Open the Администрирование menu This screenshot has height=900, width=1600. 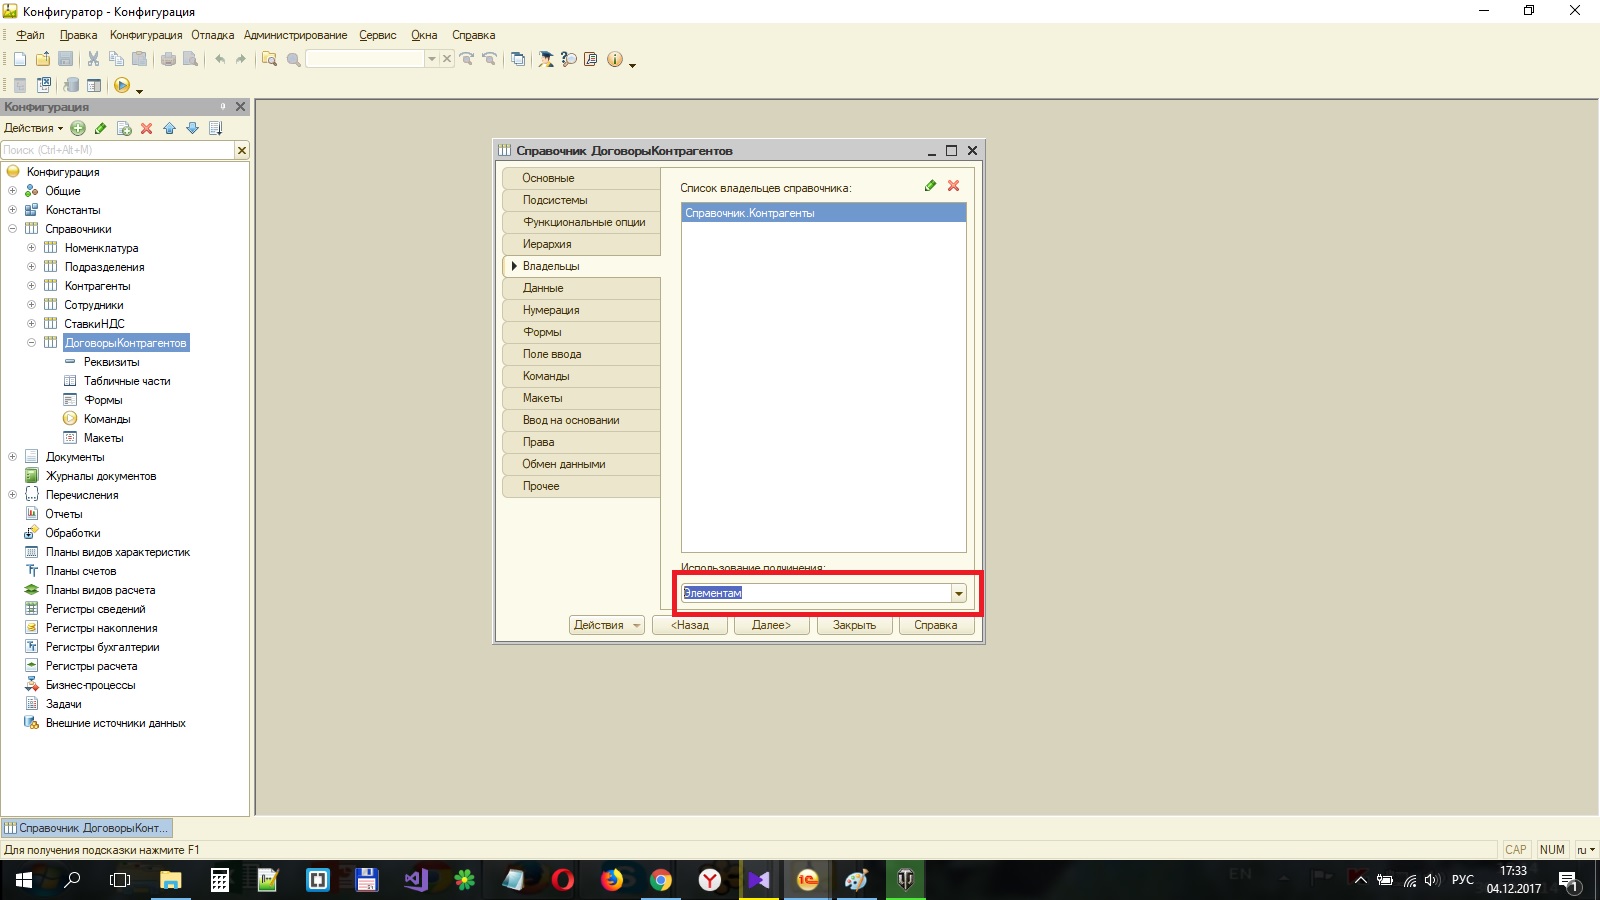pyautogui.click(x=295, y=35)
